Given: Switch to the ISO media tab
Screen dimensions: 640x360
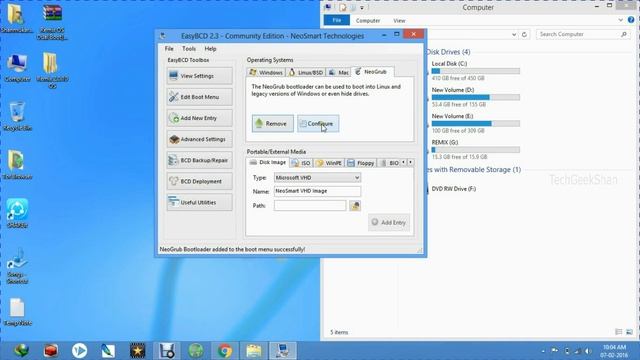Looking at the screenshot, I should tap(301, 163).
